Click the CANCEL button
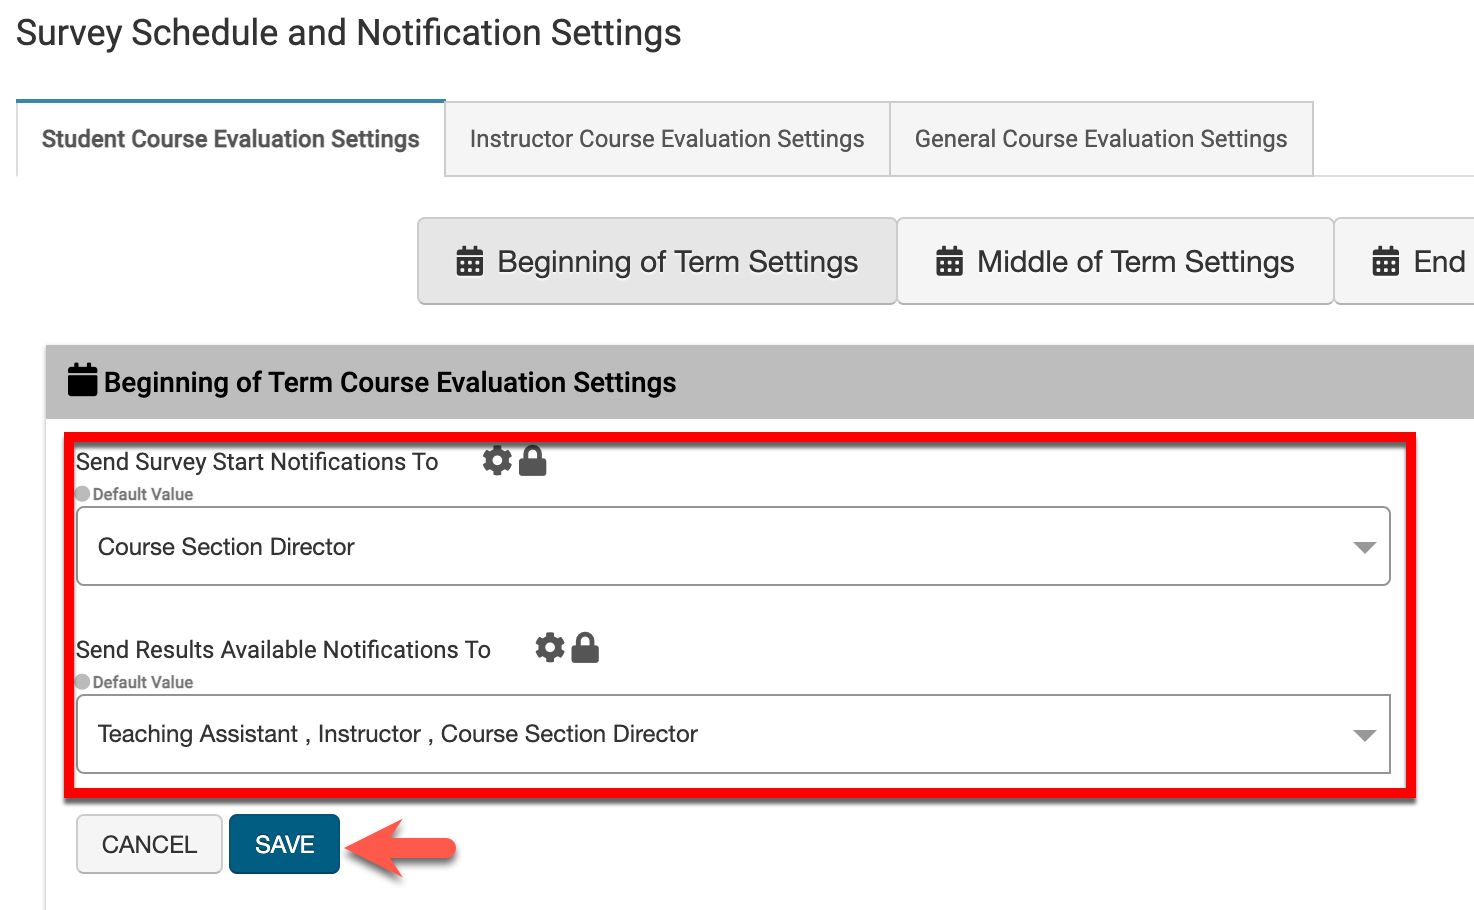Screen dimensions: 1474x910 pos(150,844)
